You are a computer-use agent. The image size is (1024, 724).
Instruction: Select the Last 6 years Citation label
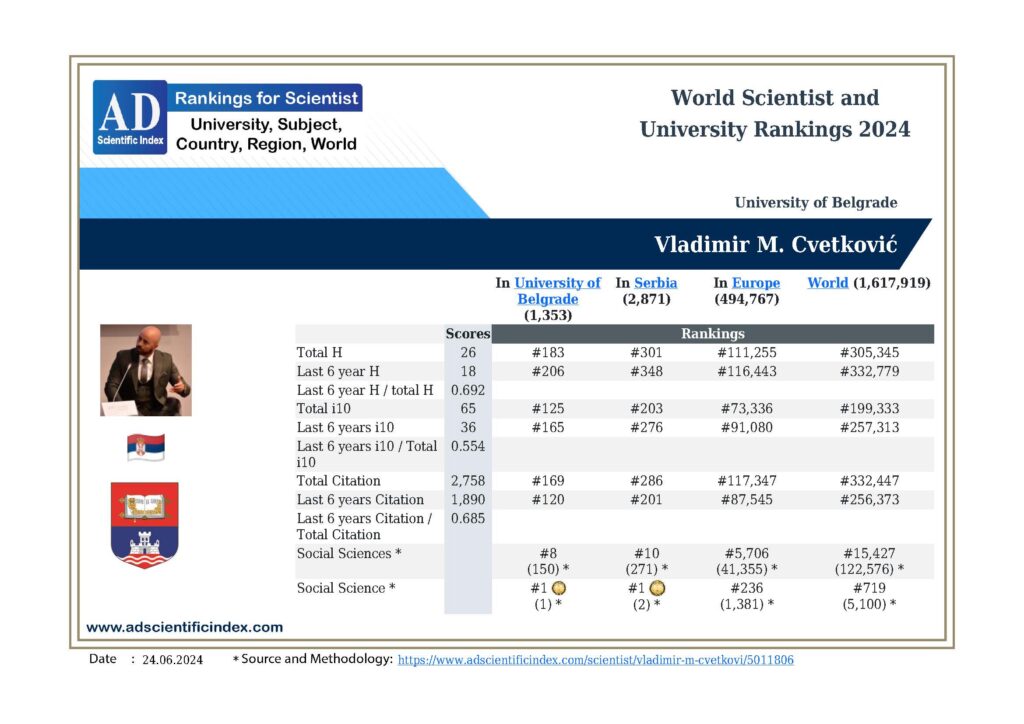(360, 500)
